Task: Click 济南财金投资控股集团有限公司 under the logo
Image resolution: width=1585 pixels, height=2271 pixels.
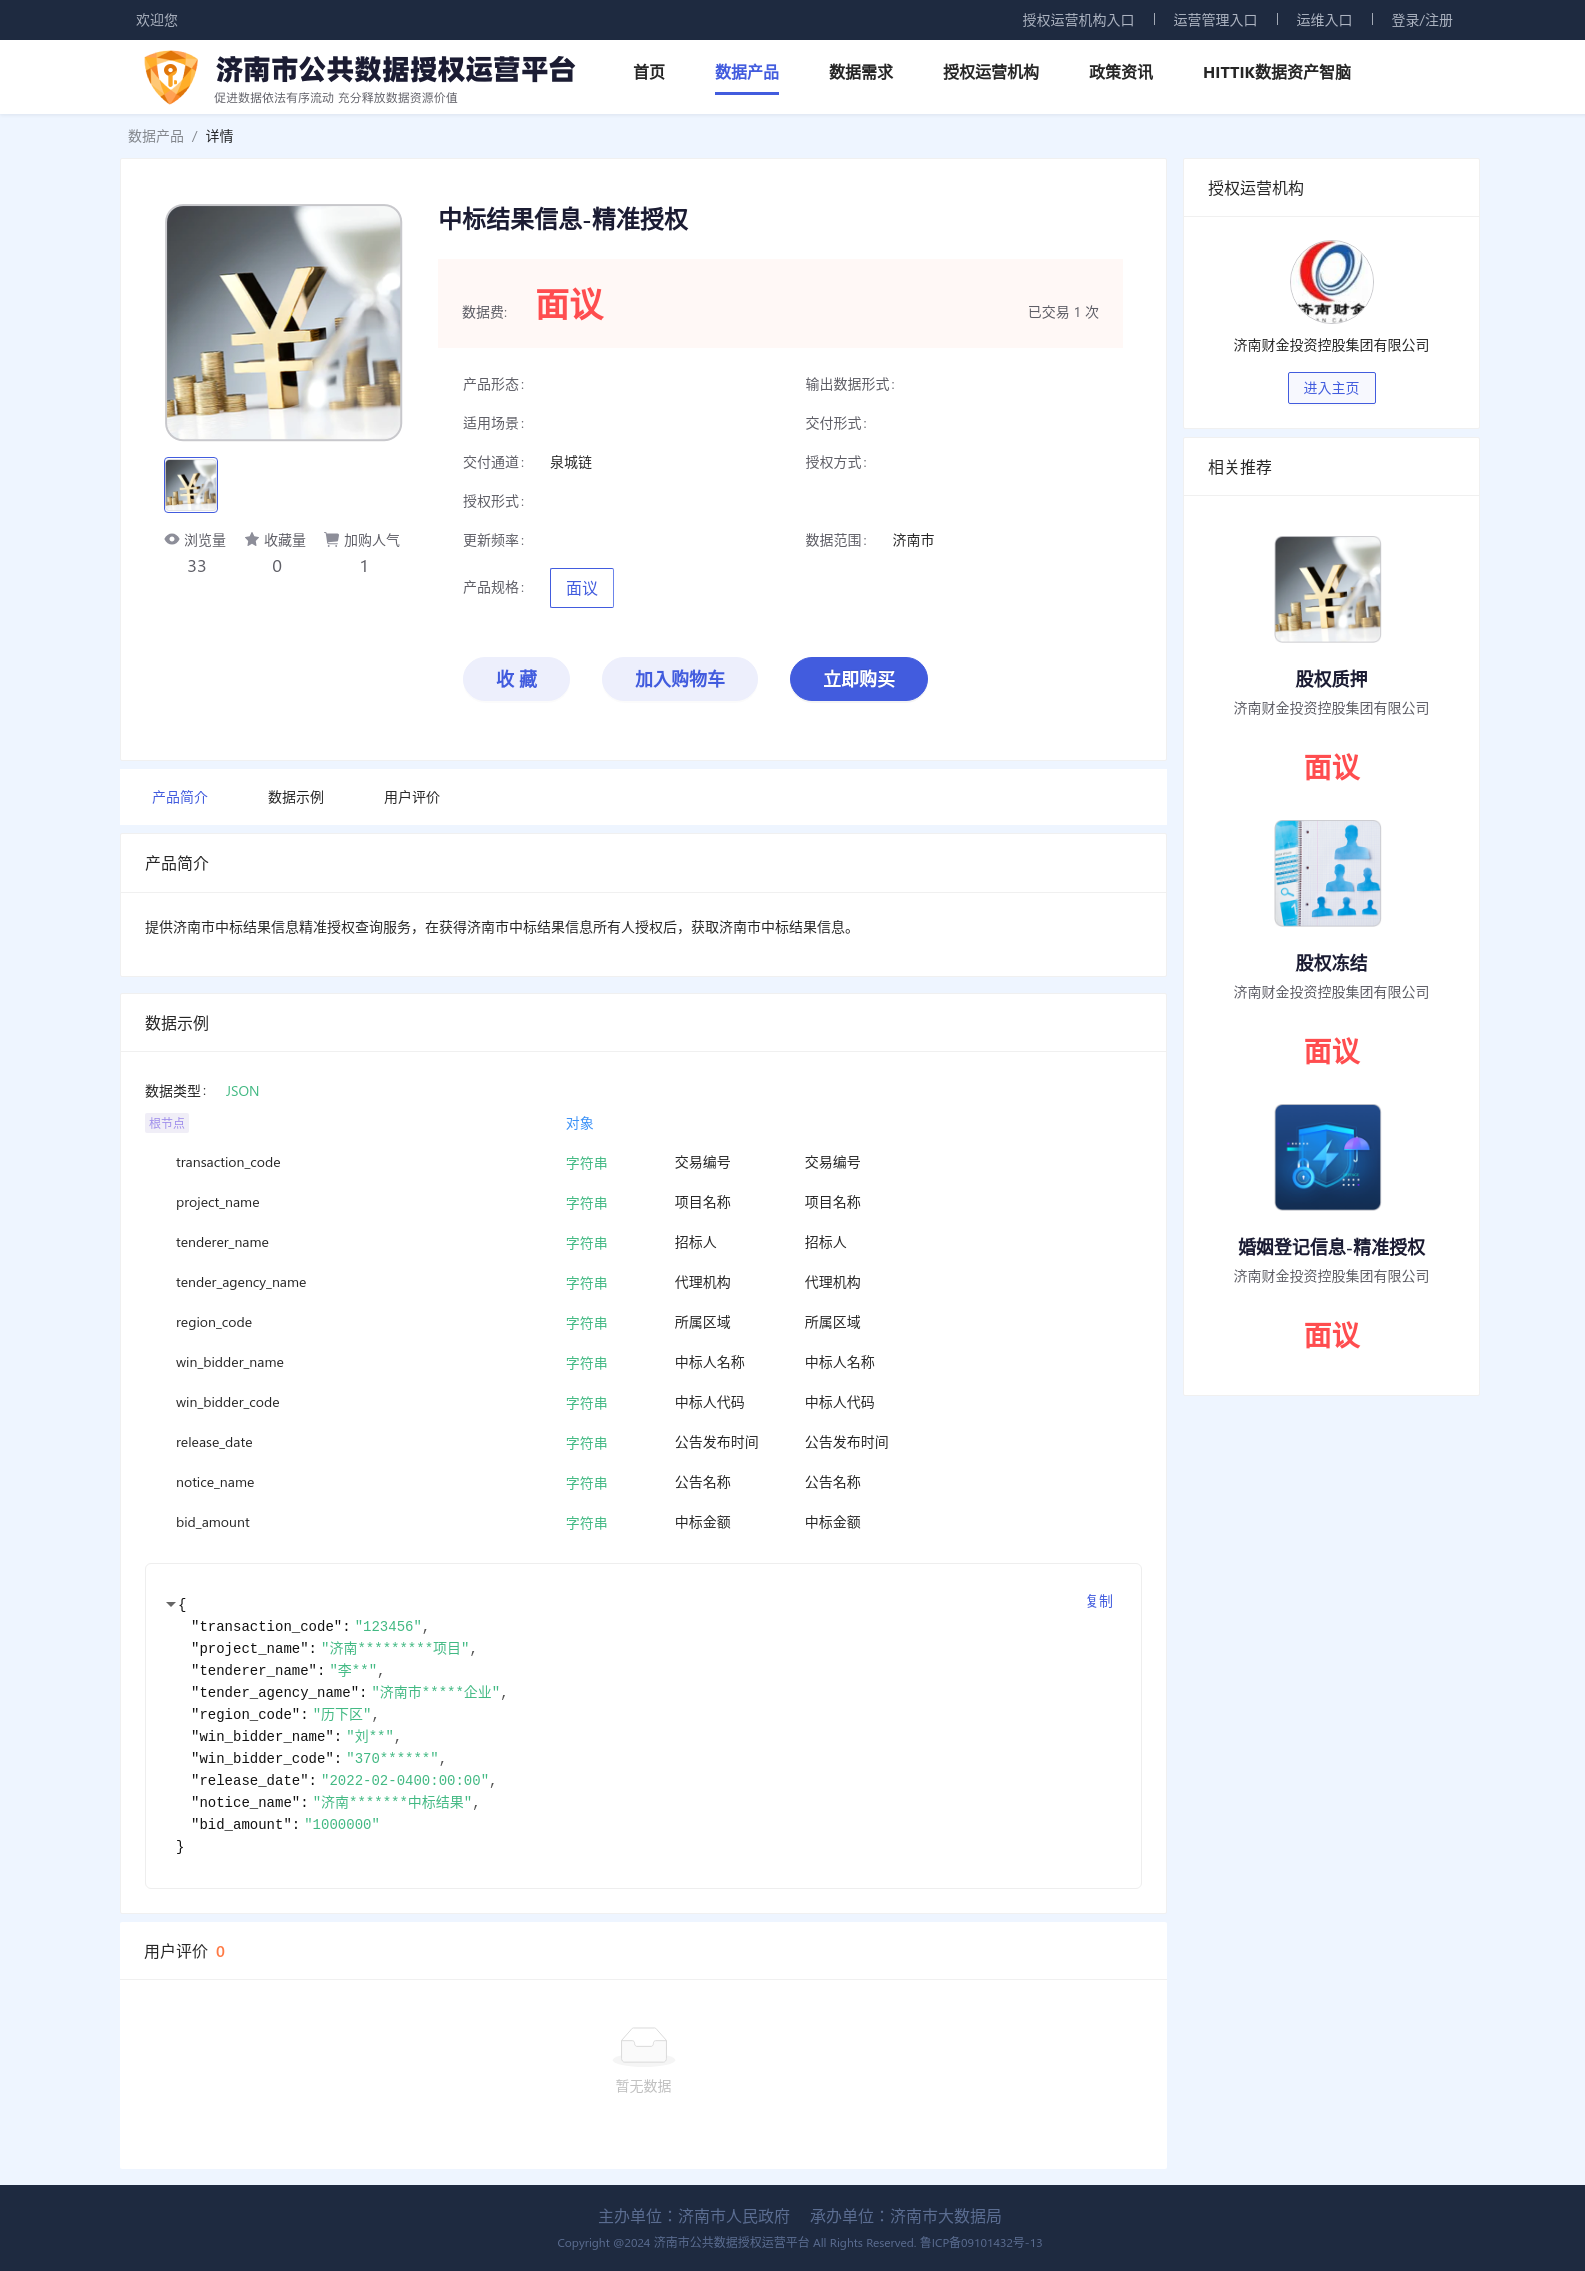Action: (x=1331, y=345)
